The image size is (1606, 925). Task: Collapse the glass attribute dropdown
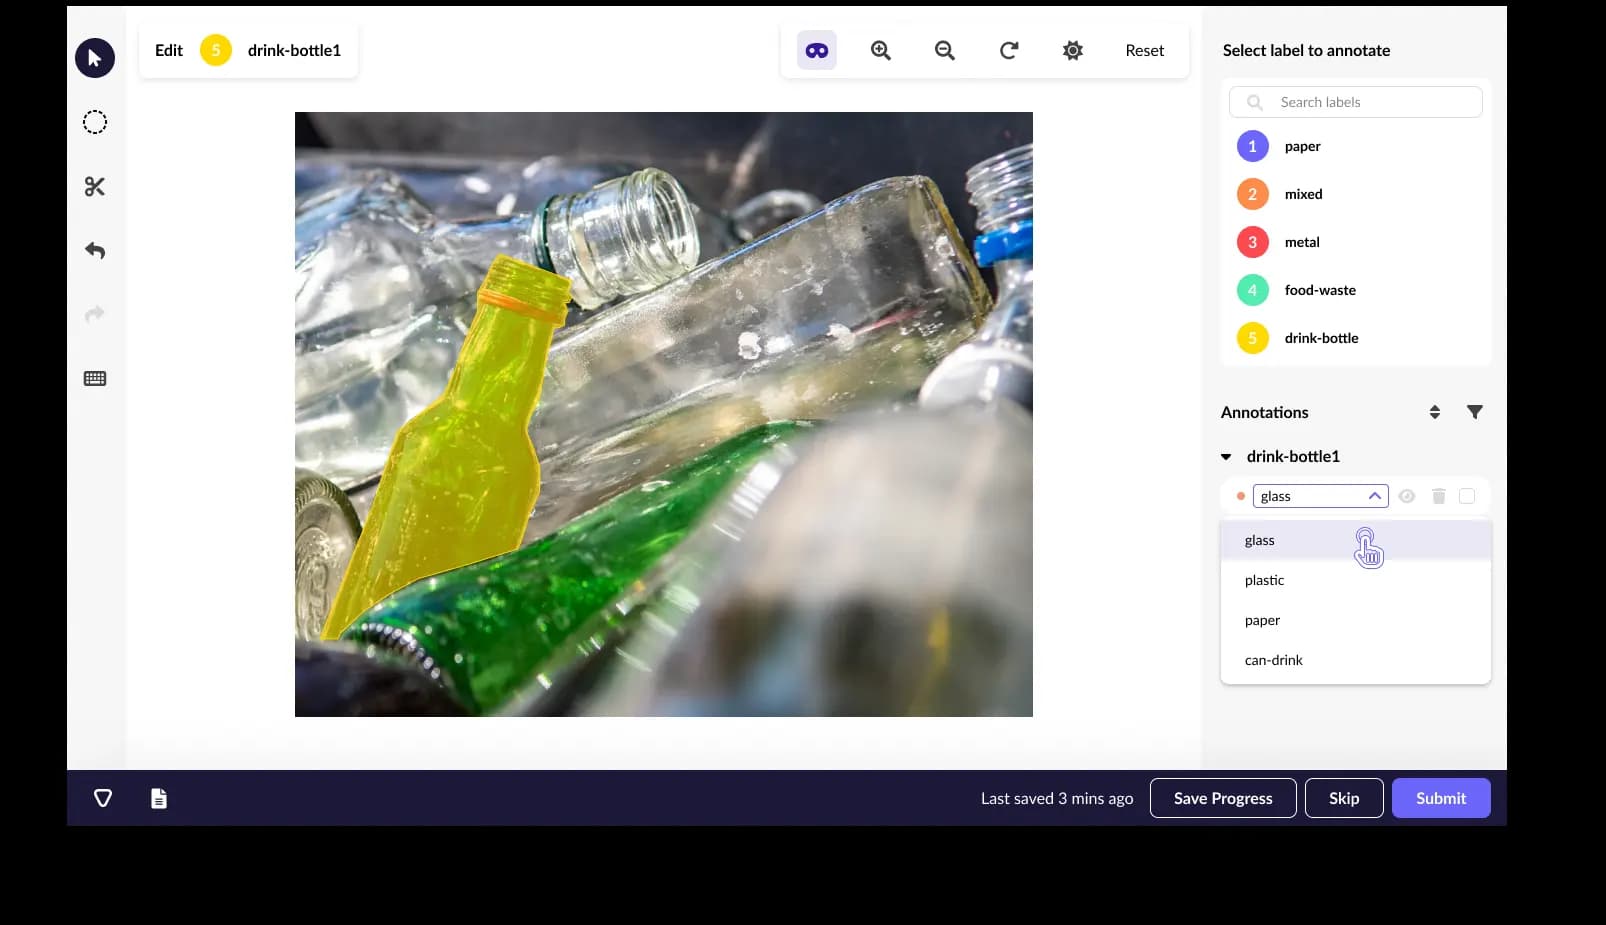(1375, 495)
